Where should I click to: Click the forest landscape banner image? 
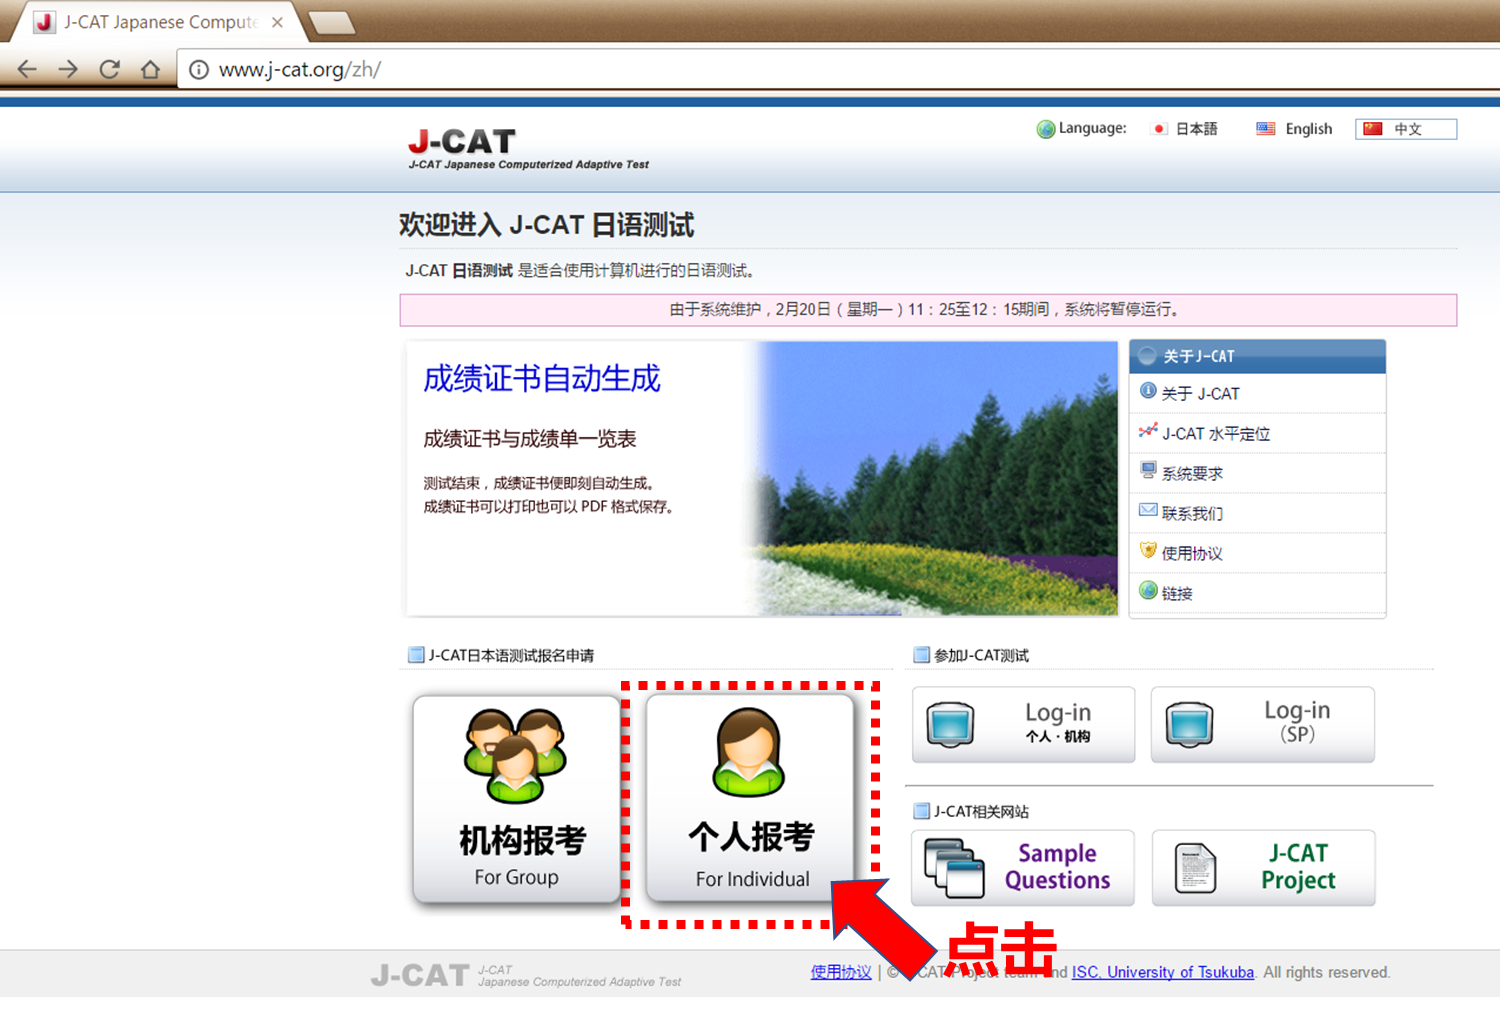937,478
